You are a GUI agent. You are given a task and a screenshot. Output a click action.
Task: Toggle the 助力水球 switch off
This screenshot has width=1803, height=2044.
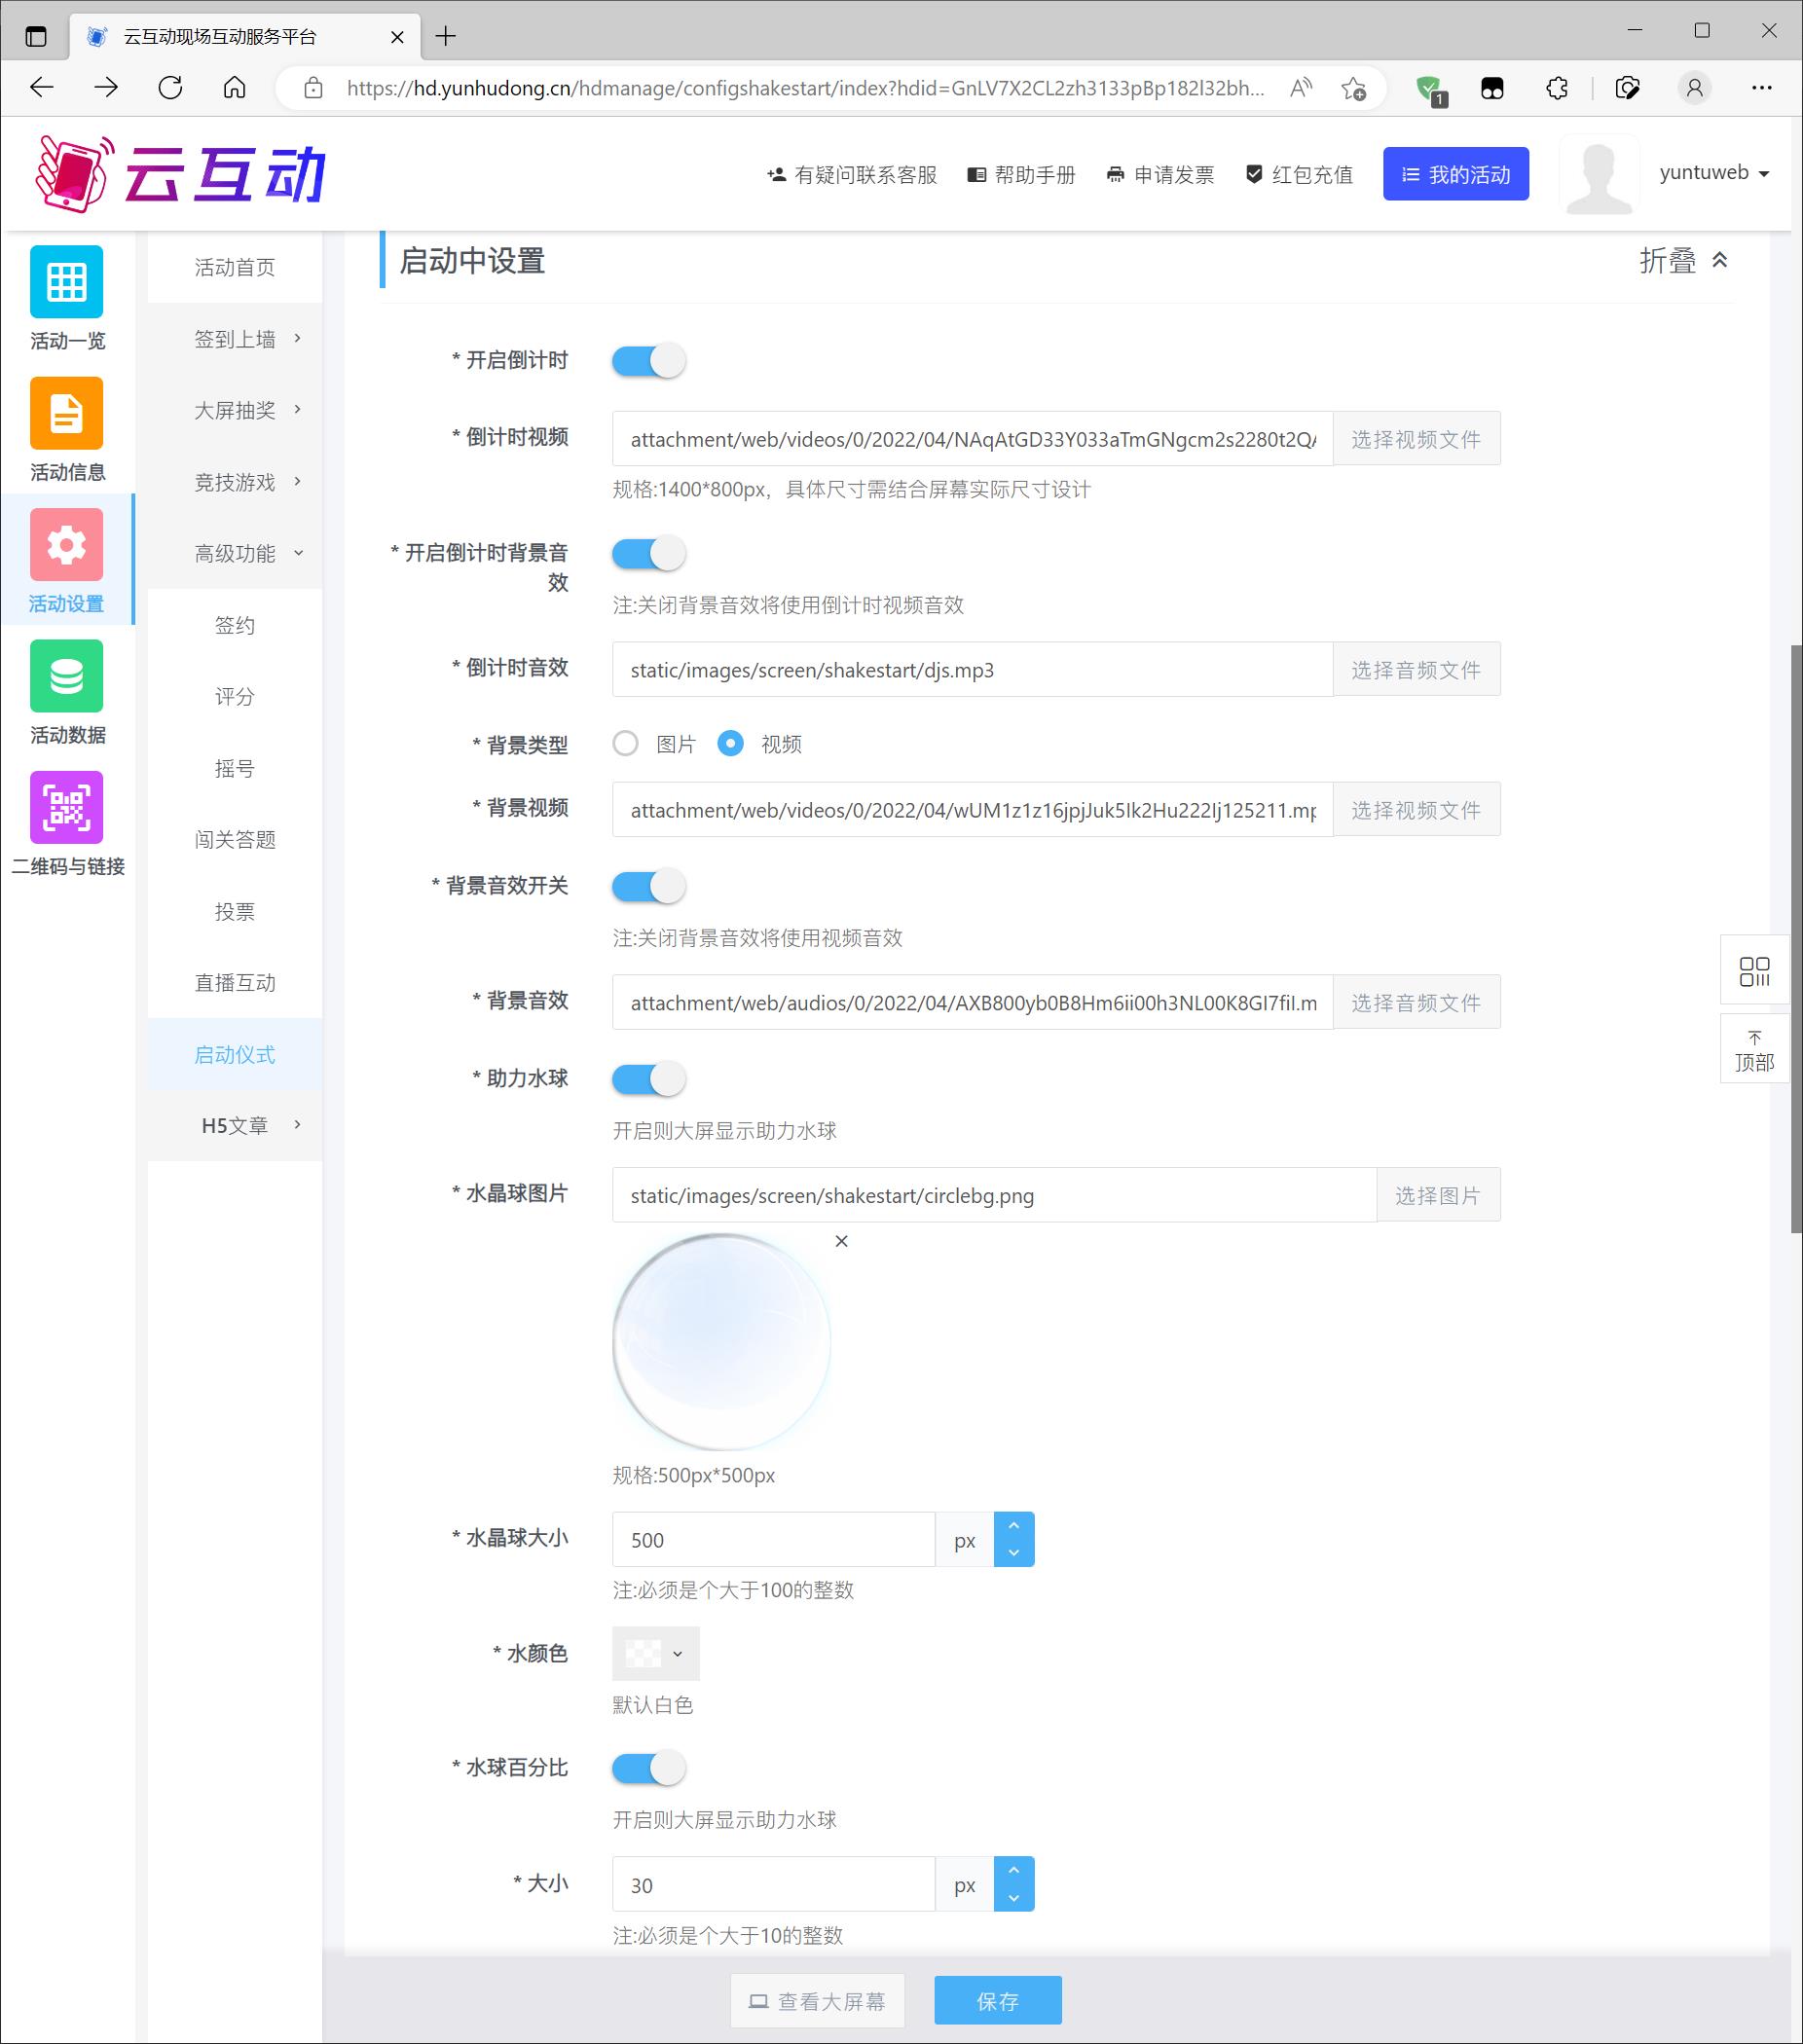[x=648, y=1079]
